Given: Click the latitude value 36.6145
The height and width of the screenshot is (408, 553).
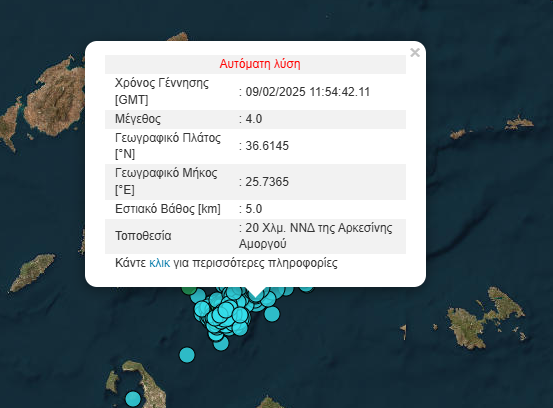Looking at the screenshot, I should (x=267, y=146).
